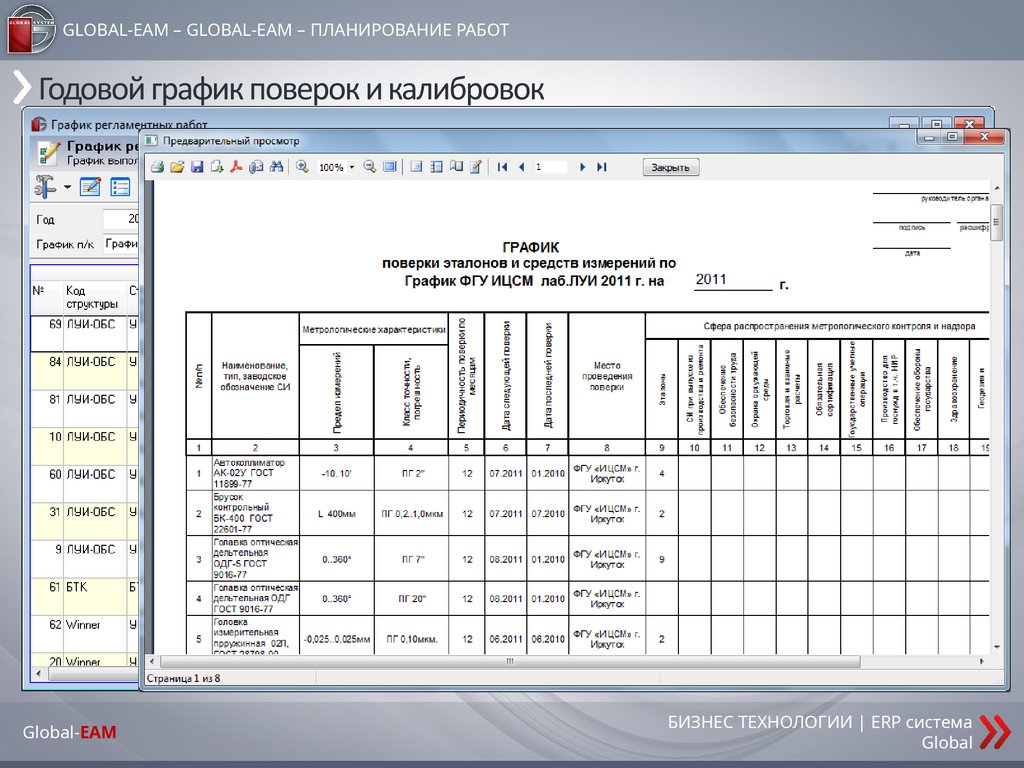Maximize the Предварительный просмотр window
Image resolution: width=1024 pixels, height=768 pixels.
click(953, 136)
